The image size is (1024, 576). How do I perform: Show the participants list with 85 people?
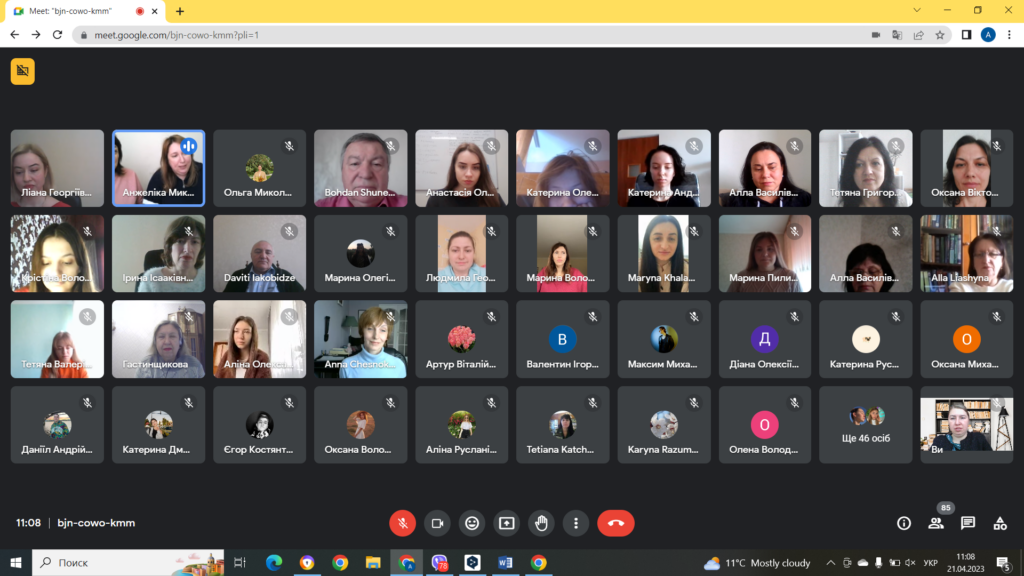point(936,523)
